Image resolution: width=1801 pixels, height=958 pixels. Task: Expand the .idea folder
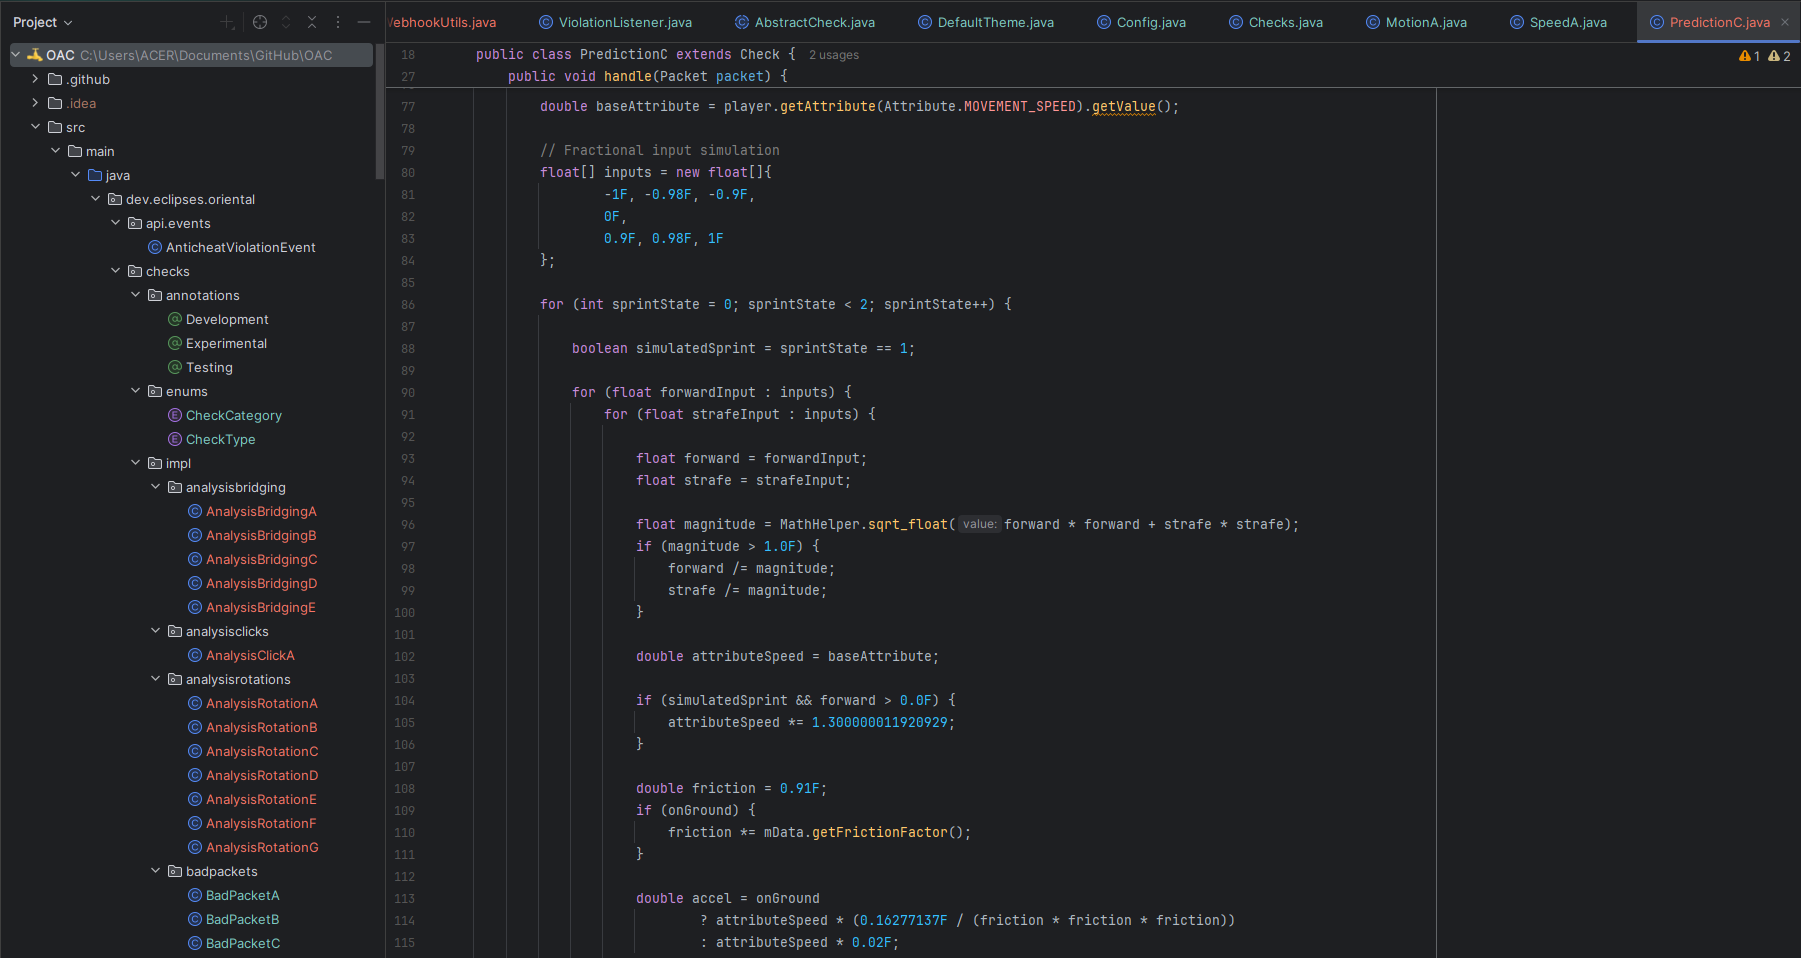click(x=36, y=103)
